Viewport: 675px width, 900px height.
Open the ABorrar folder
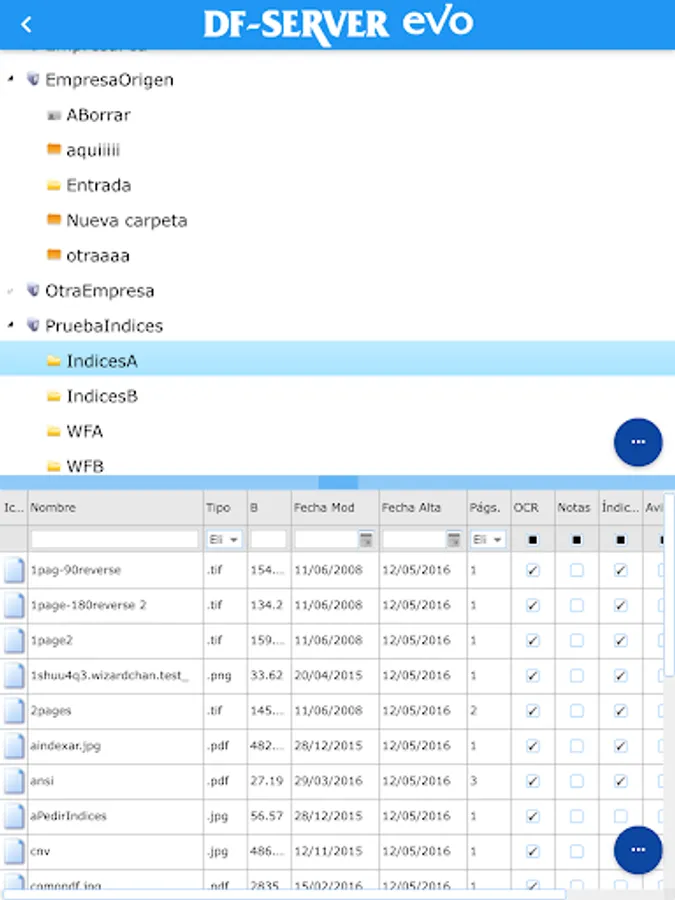pyautogui.click(x=98, y=115)
